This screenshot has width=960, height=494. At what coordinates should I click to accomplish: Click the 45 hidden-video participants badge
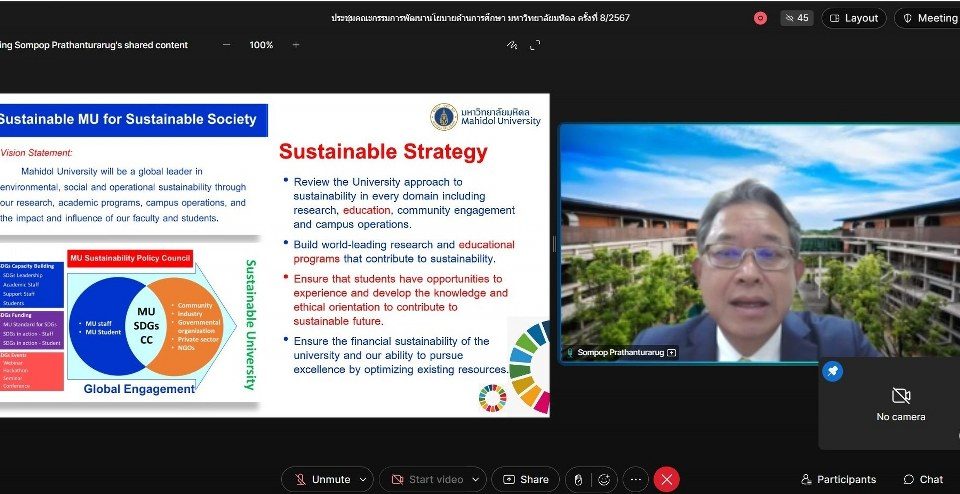tap(797, 18)
